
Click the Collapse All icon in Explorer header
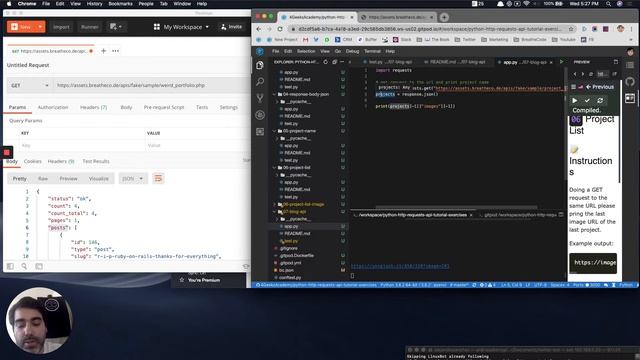point(334,62)
